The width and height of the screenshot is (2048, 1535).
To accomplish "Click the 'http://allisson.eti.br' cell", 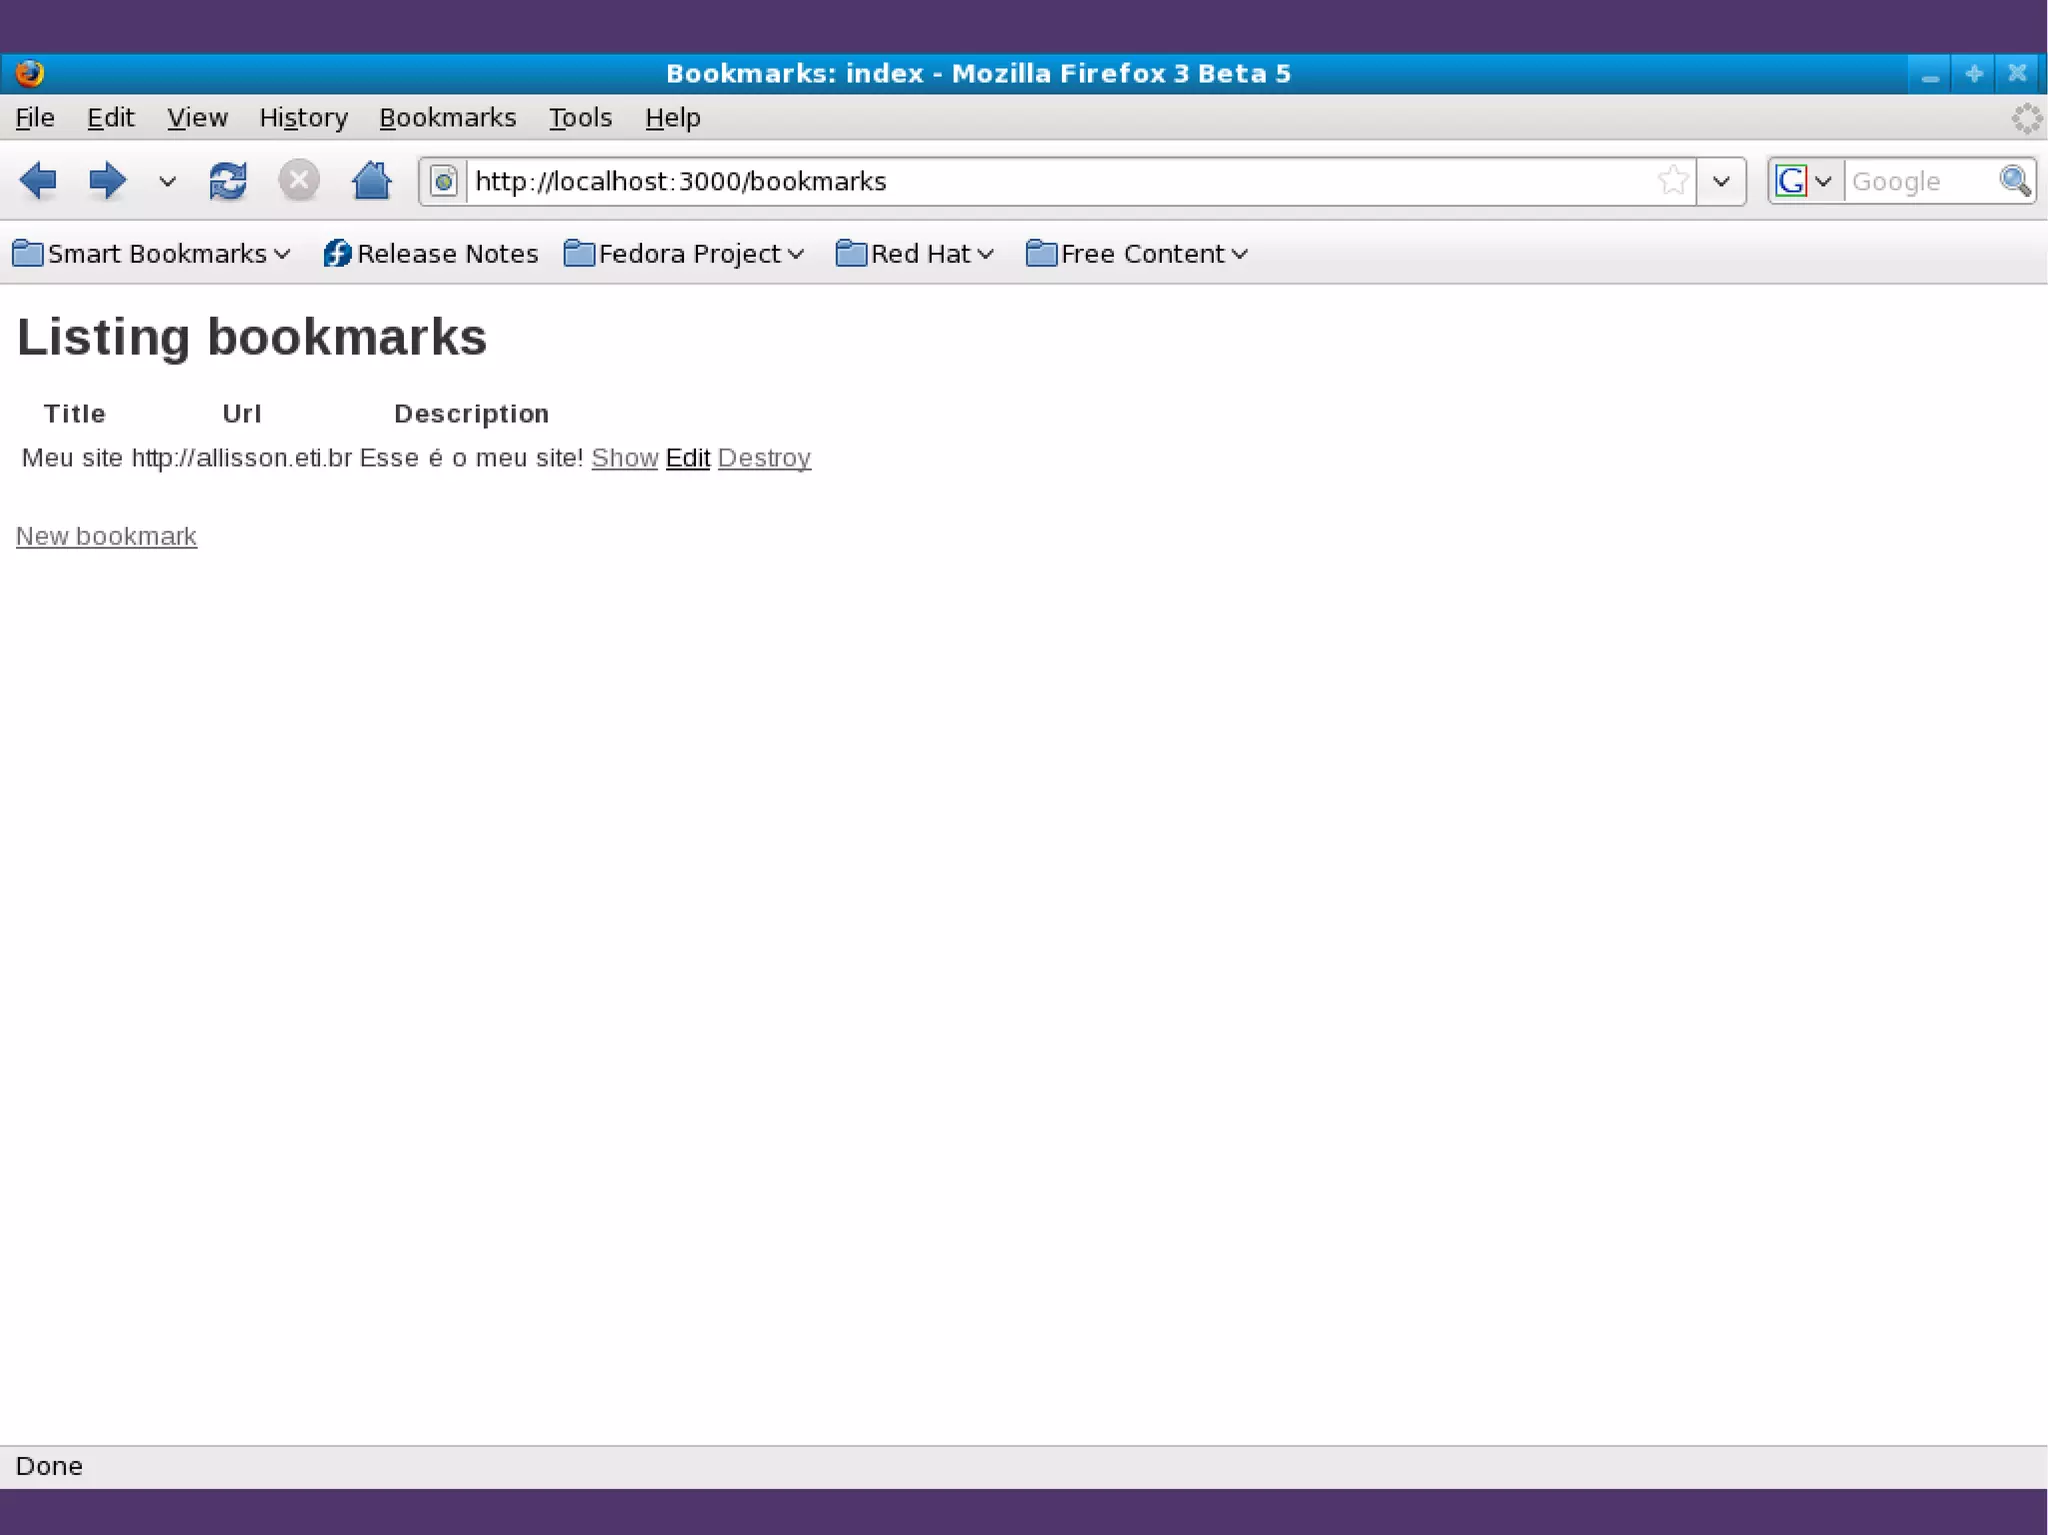I will pyautogui.click(x=241, y=458).
